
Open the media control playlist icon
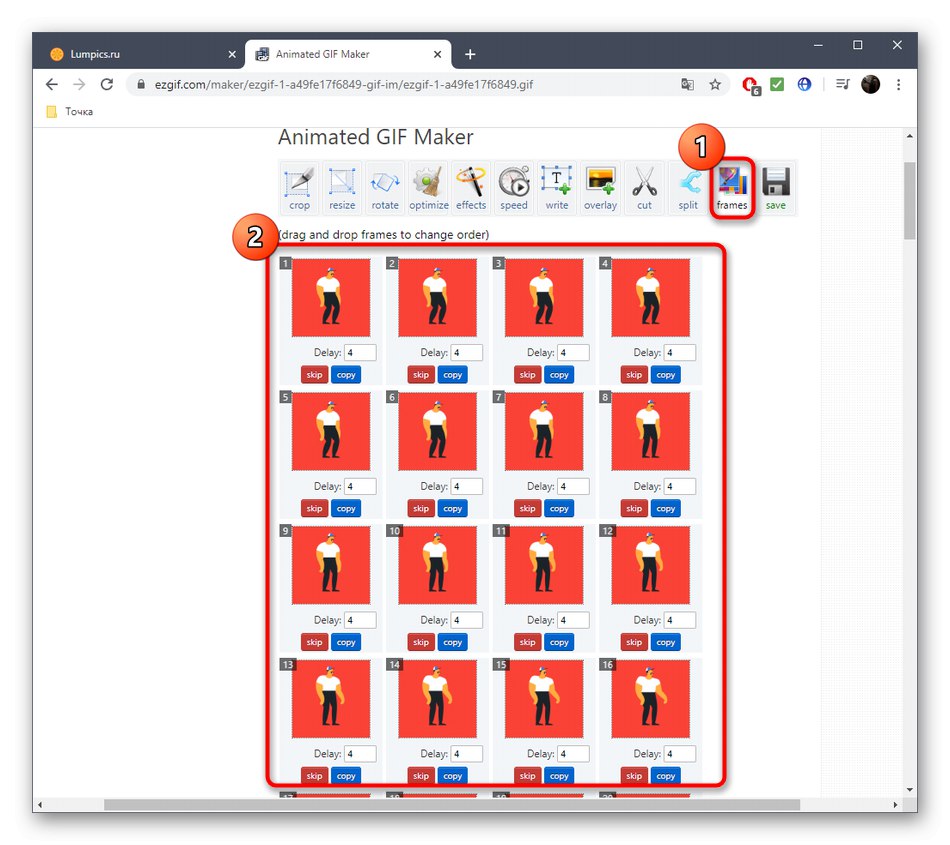tap(842, 84)
